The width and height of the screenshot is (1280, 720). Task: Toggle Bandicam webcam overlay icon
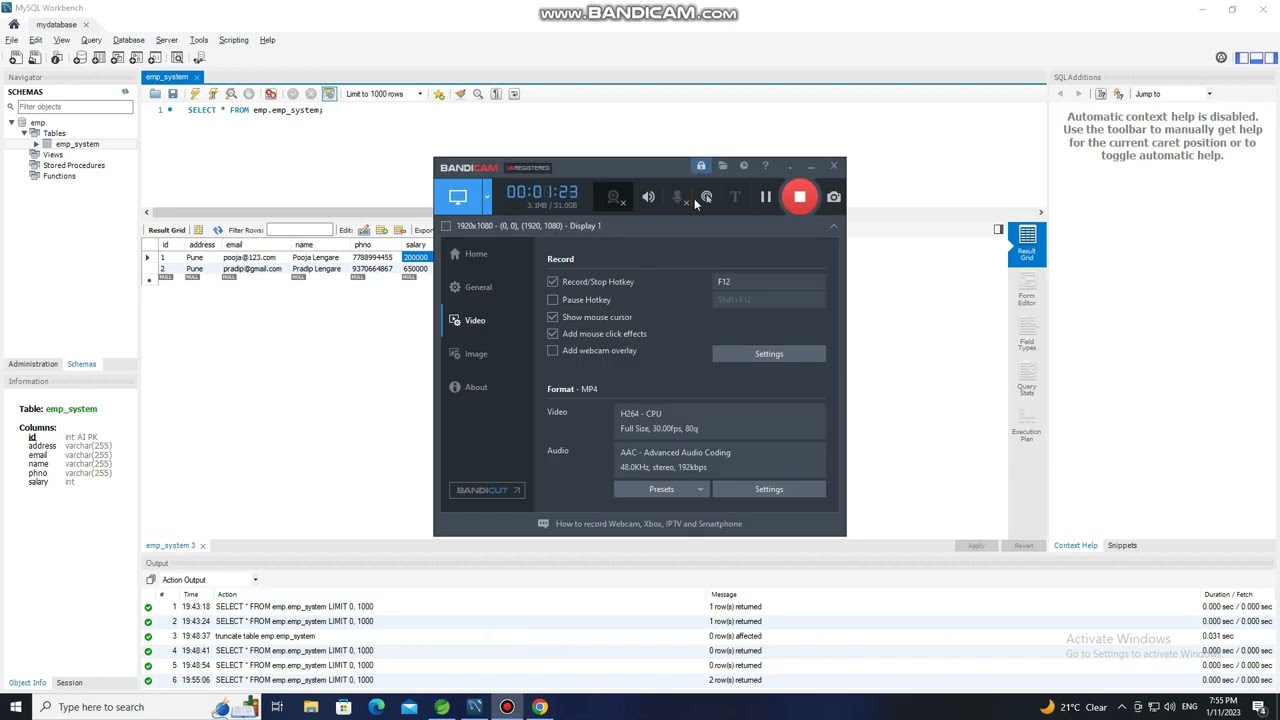615,197
